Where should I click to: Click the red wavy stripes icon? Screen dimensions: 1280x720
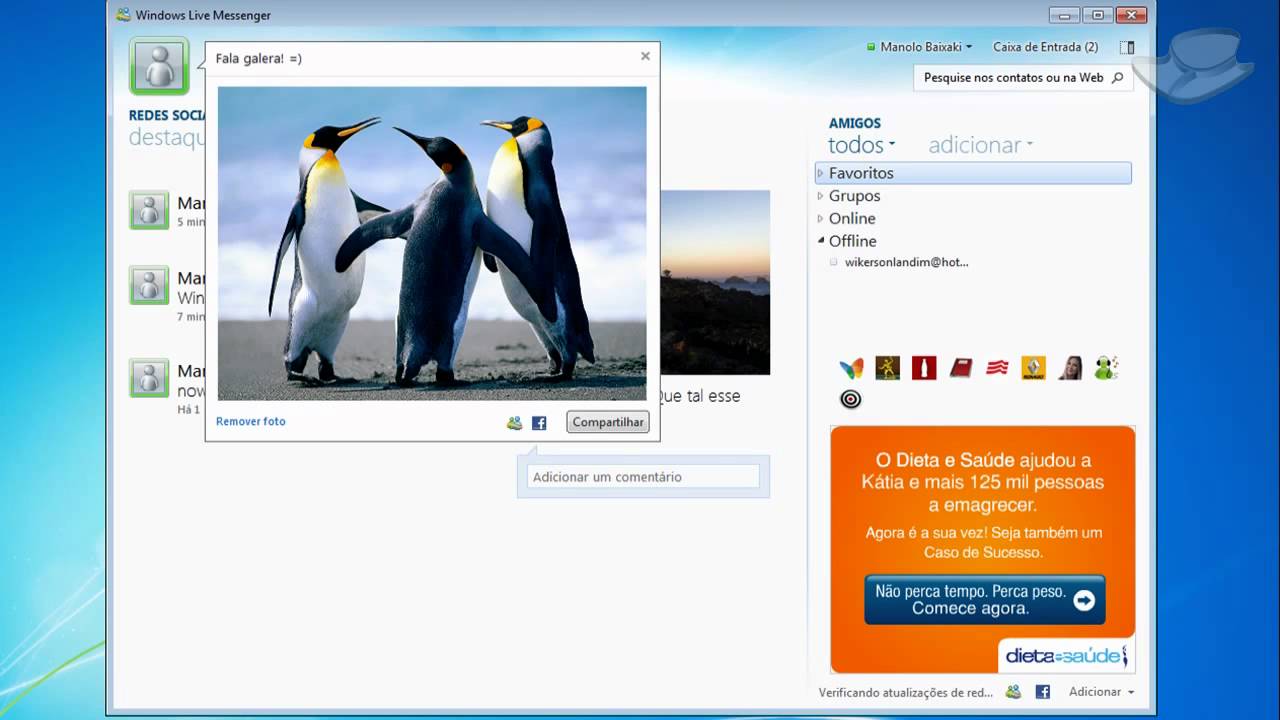click(997, 368)
